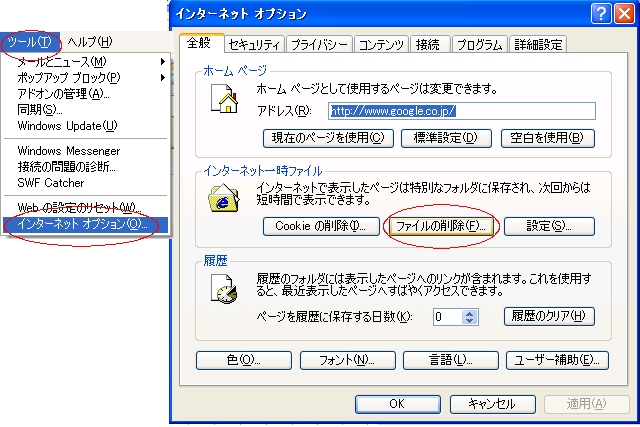This screenshot has width=640, height=427.
Task: Open フォント(N)... font settings
Action: tap(347, 360)
